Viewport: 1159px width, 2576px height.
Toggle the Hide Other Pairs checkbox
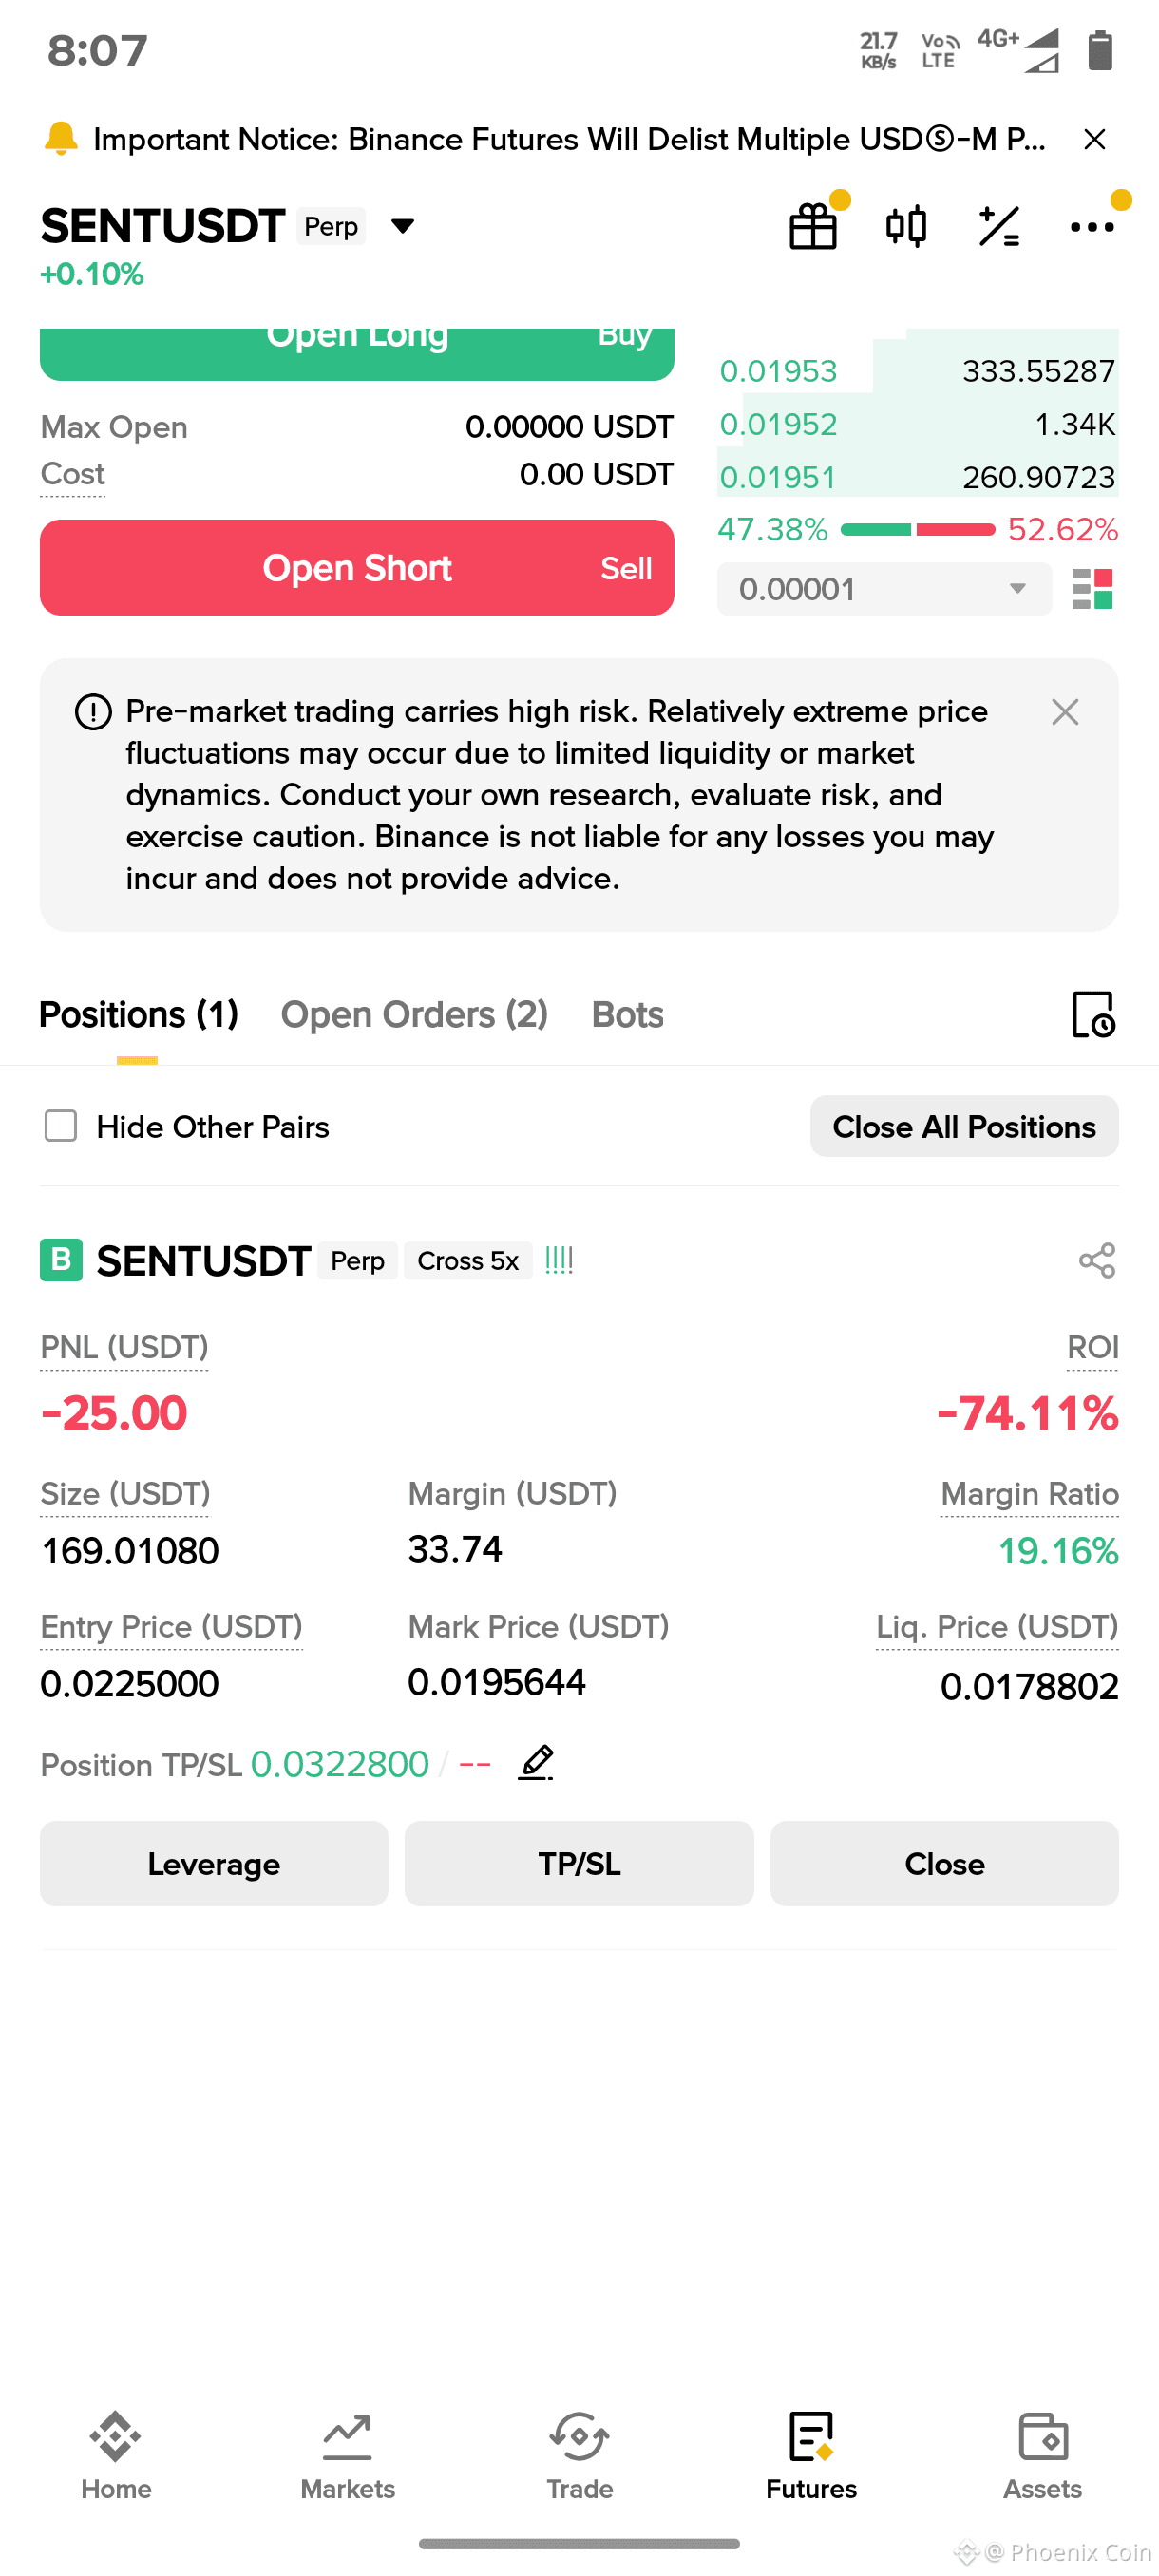(61, 1126)
